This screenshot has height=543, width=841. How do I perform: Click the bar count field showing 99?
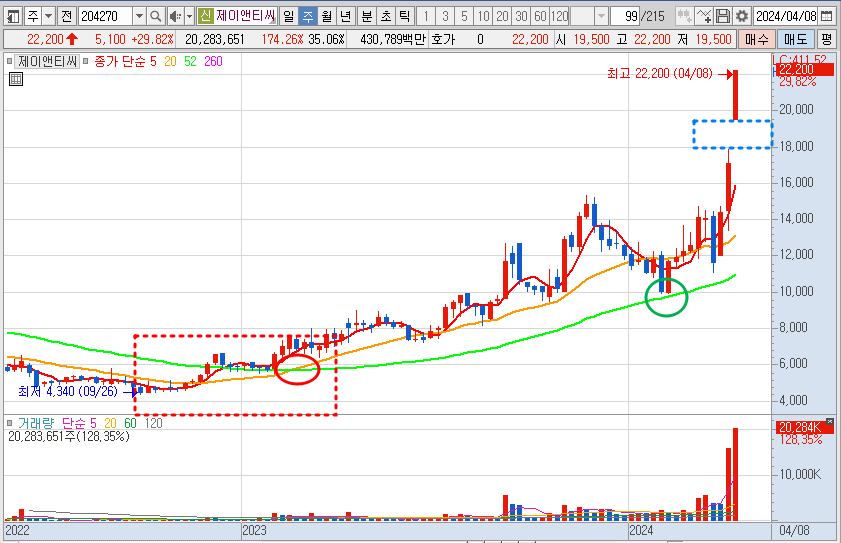[626, 16]
